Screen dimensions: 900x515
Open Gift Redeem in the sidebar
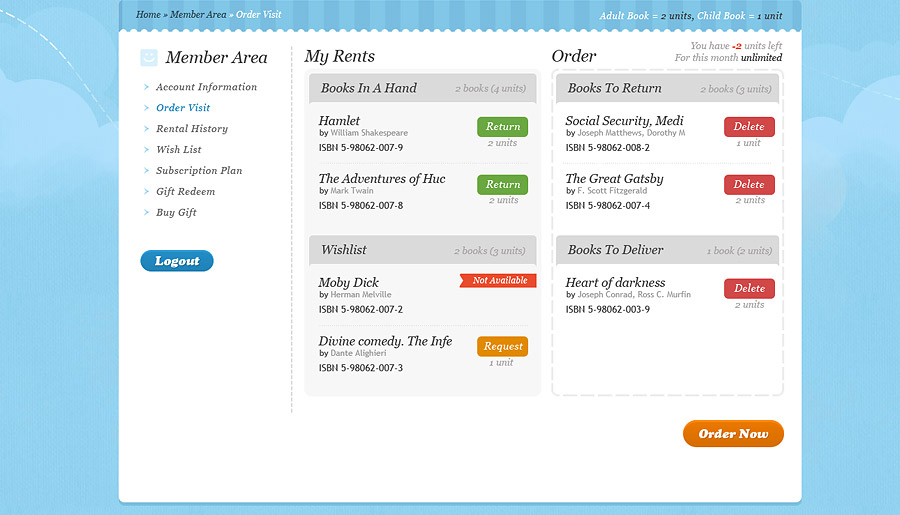coord(185,191)
